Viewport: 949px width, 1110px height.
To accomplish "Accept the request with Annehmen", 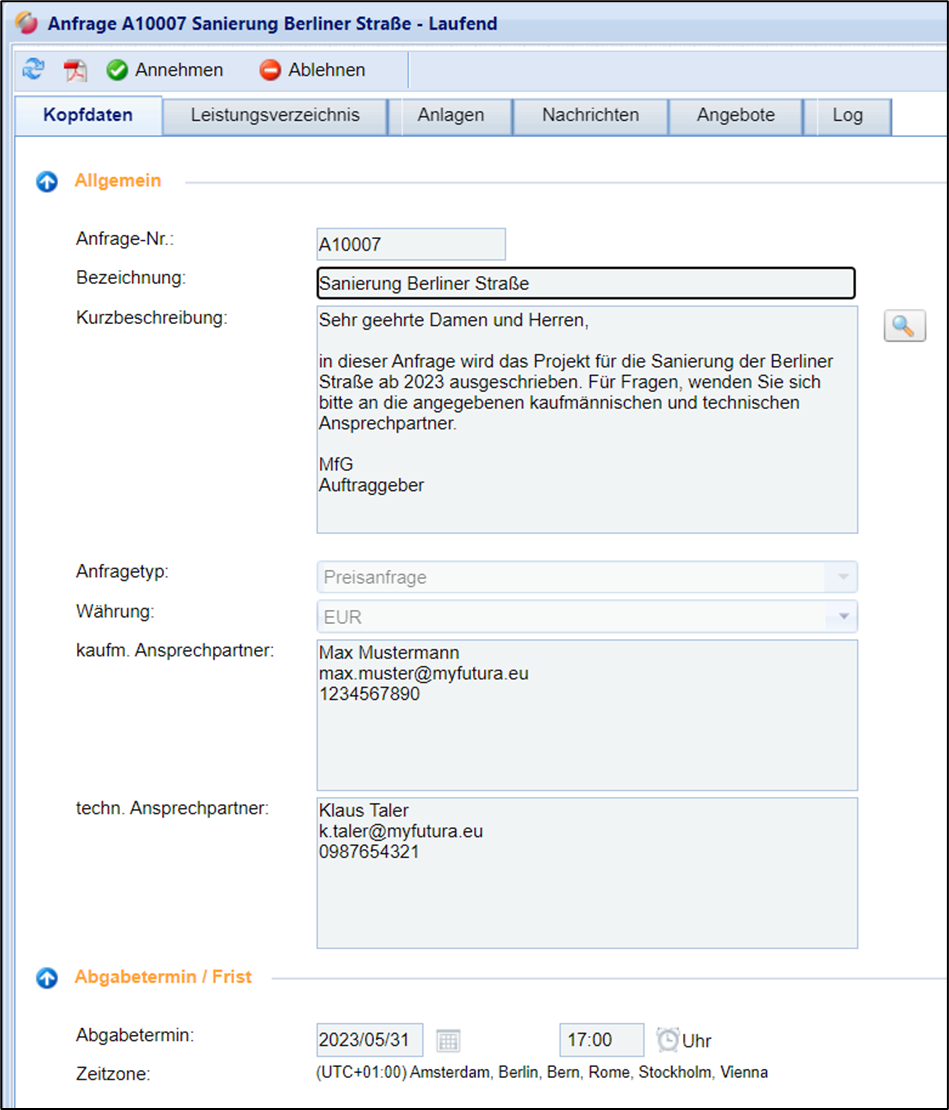I will (x=166, y=70).
